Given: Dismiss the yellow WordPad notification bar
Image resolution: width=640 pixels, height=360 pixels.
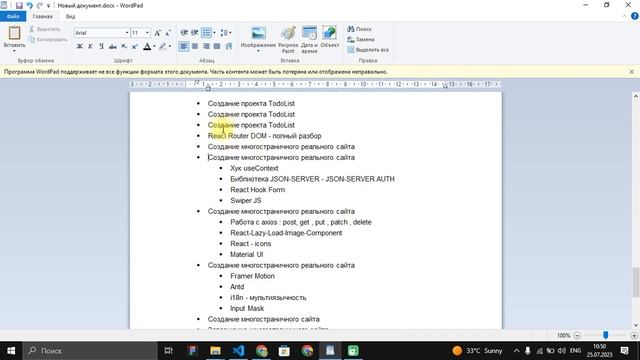Looking at the screenshot, I should coord(631,72).
